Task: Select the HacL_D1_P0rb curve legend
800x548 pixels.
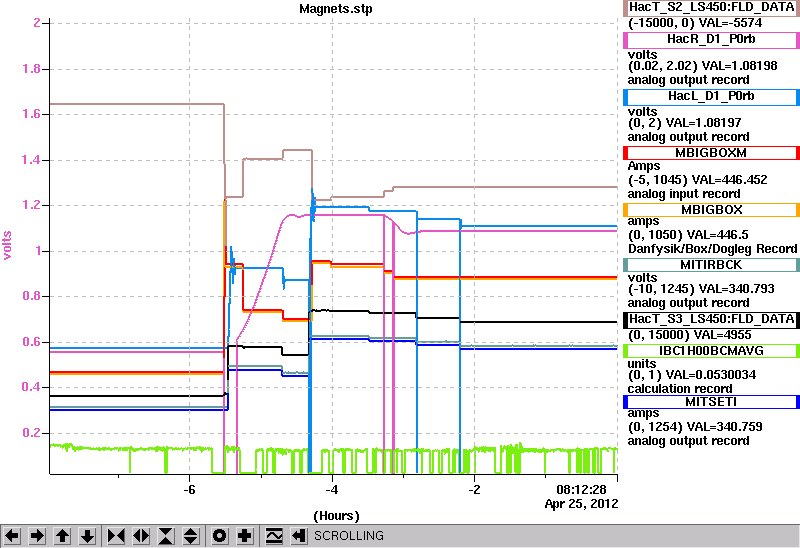Action: 711,96
